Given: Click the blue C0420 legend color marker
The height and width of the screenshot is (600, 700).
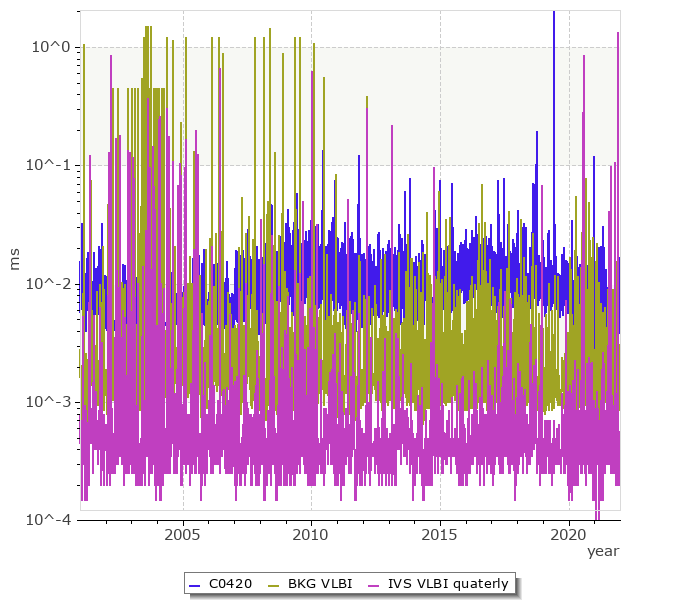Looking at the screenshot, I should click(195, 583).
